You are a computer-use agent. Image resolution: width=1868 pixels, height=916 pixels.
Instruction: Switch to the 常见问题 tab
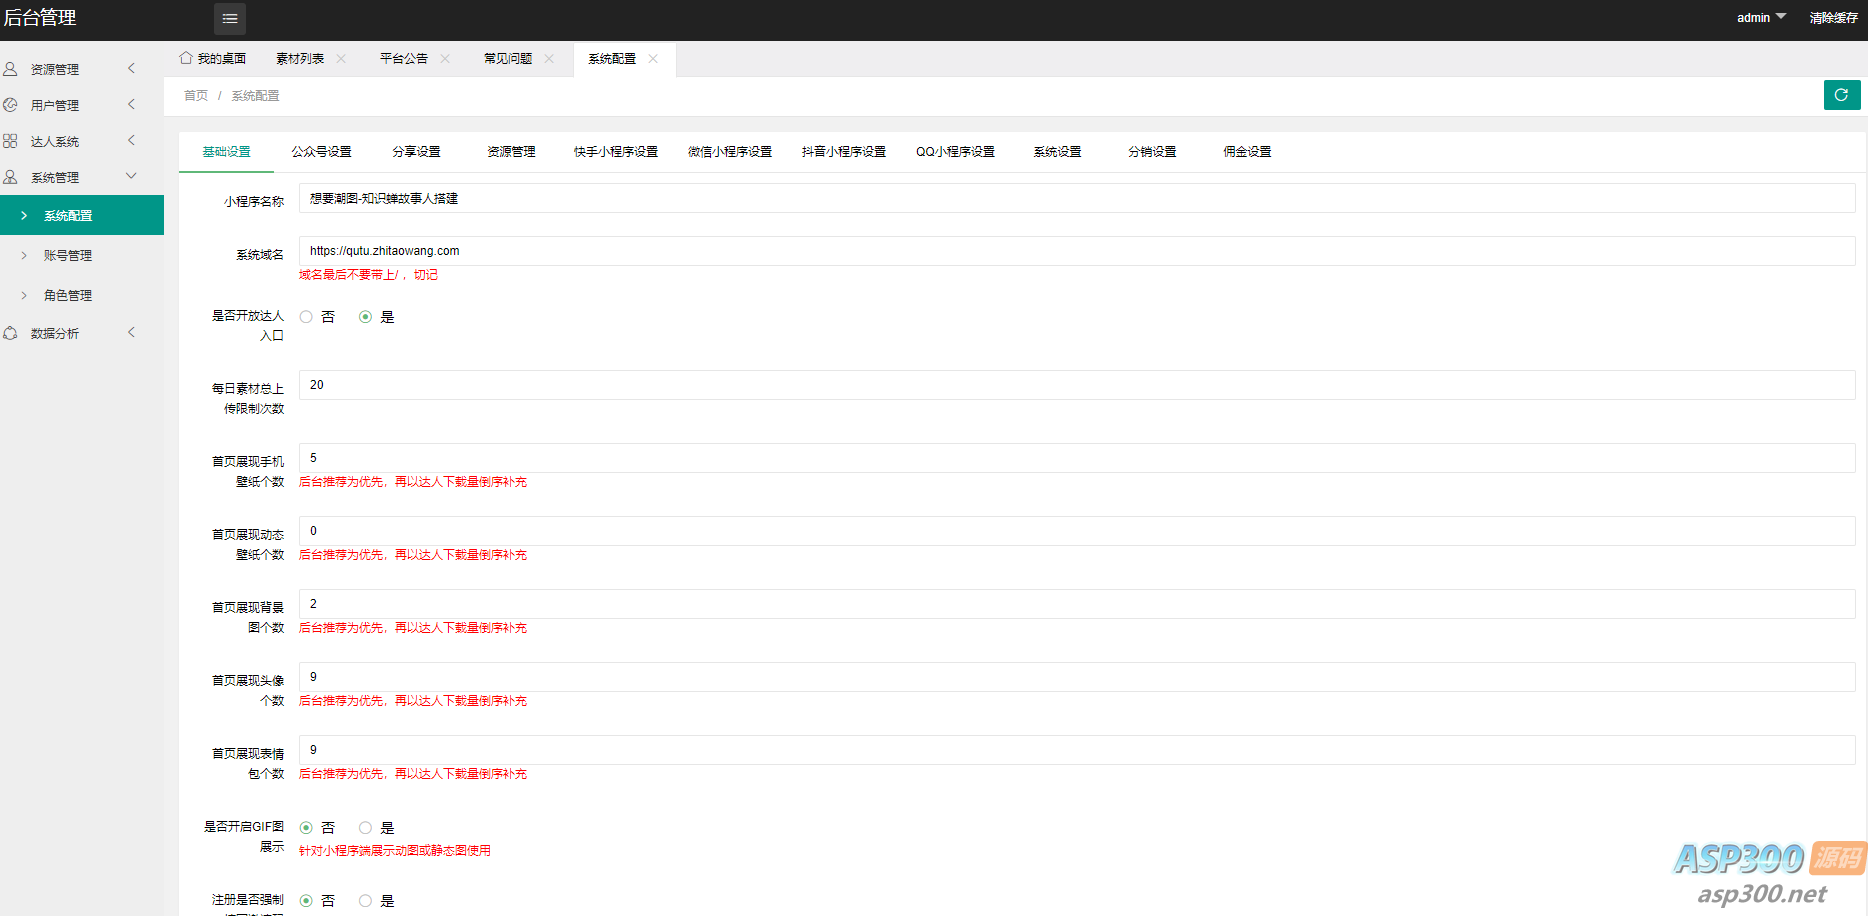coord(508,58)
